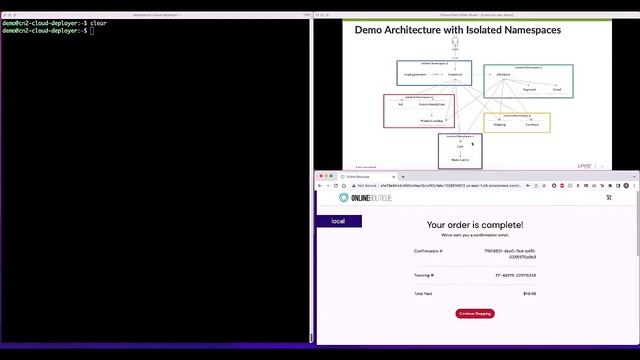The image size is (640, 360).
Task: Click the tracking number value
Action: [516, 276]
